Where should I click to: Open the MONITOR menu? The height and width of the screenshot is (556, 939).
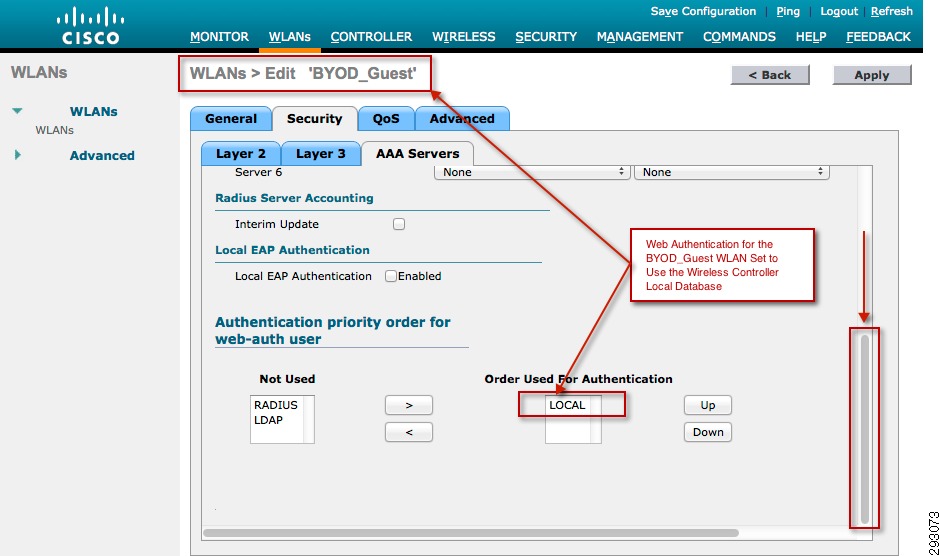[219, 37]
